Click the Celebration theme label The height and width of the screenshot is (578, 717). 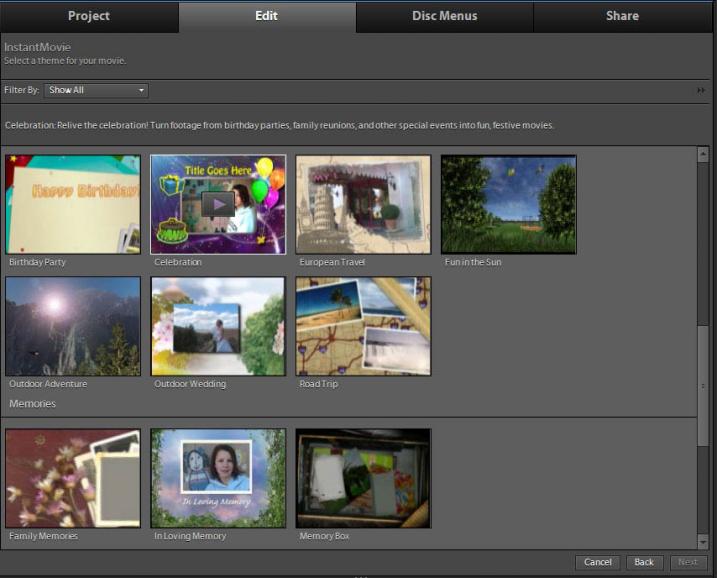(177, 262)
